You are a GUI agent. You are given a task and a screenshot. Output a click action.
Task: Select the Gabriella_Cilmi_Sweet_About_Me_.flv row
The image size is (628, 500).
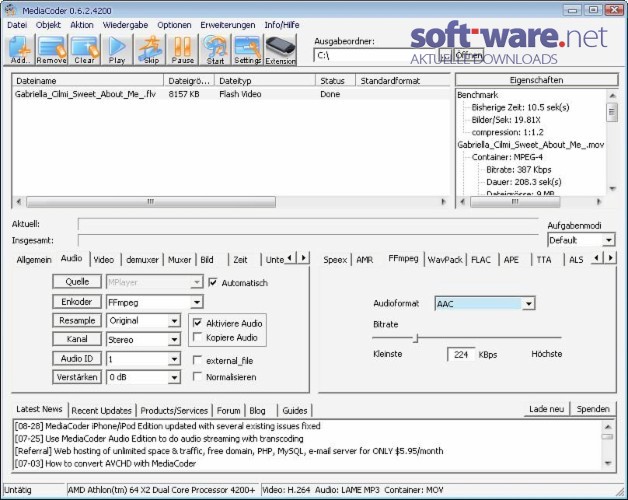231,94
